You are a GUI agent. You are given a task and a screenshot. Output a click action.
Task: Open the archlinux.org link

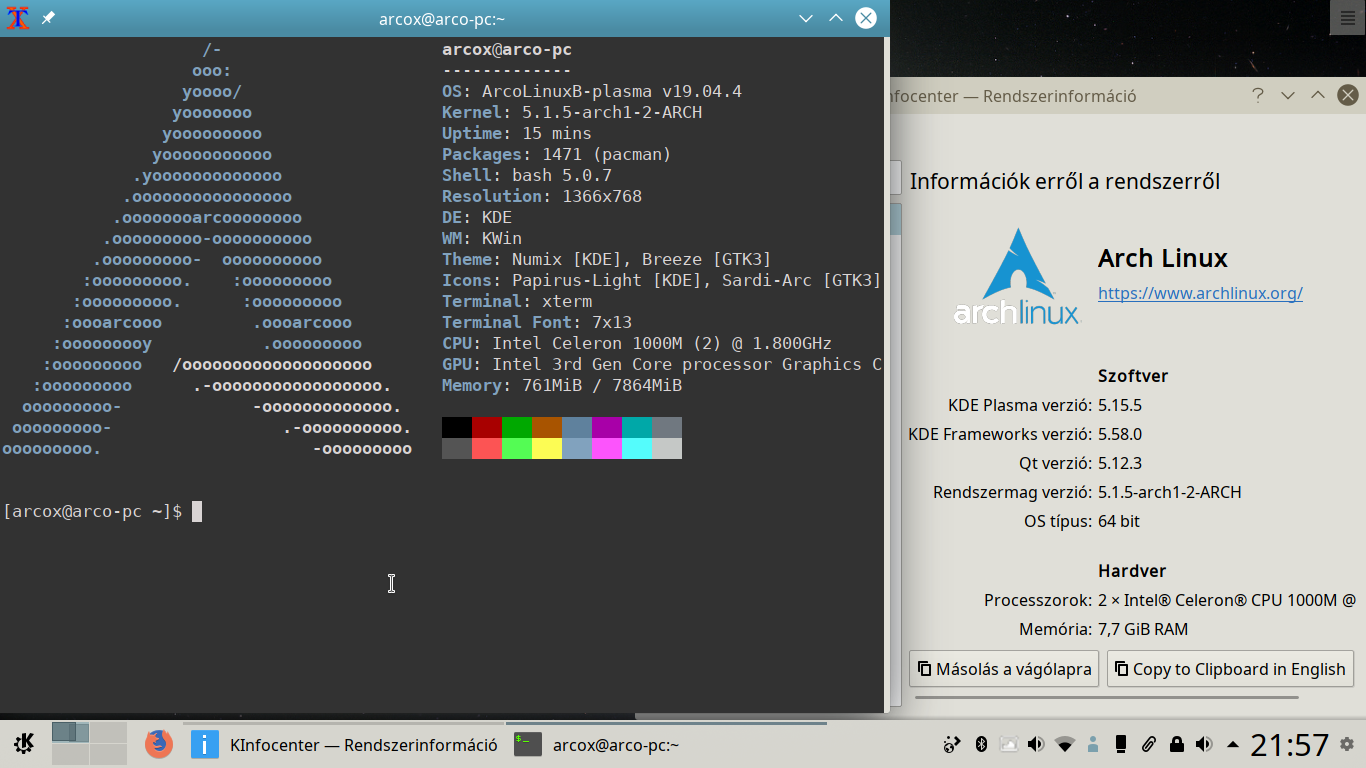[1200, 293]
